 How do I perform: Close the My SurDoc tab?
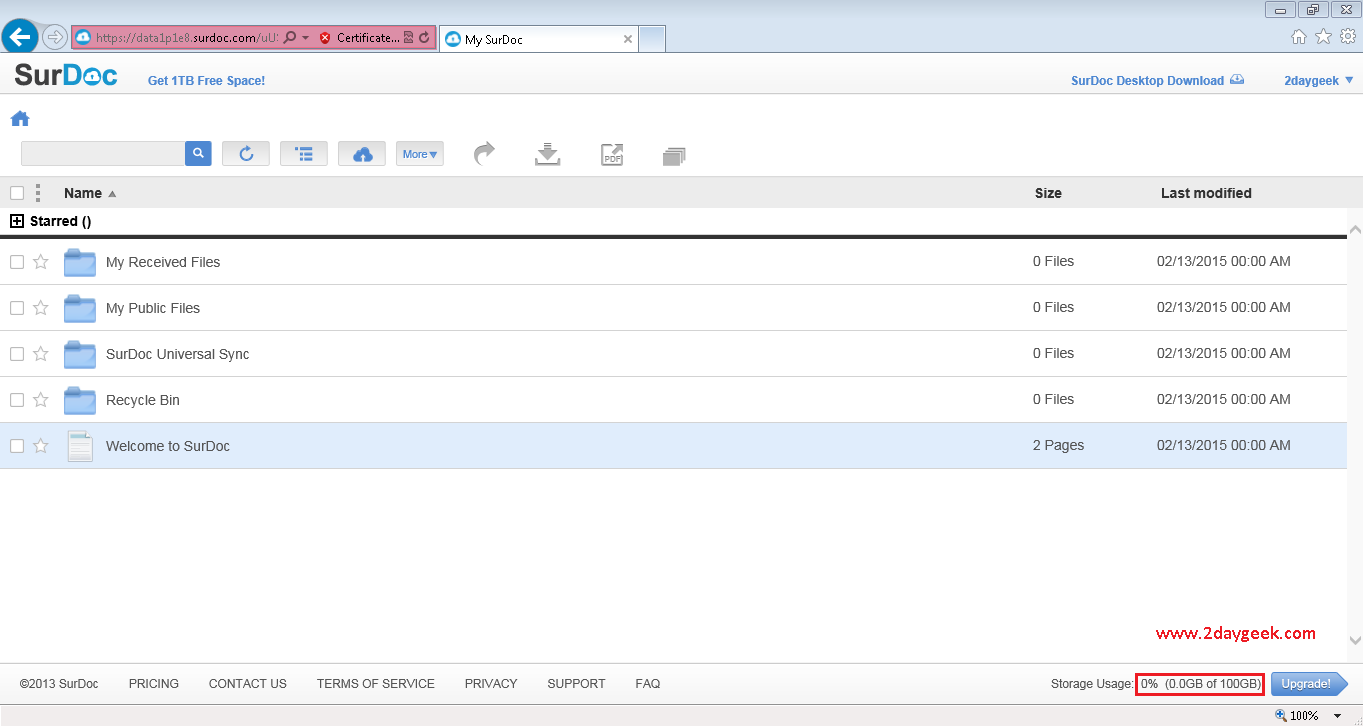[628, 39]
